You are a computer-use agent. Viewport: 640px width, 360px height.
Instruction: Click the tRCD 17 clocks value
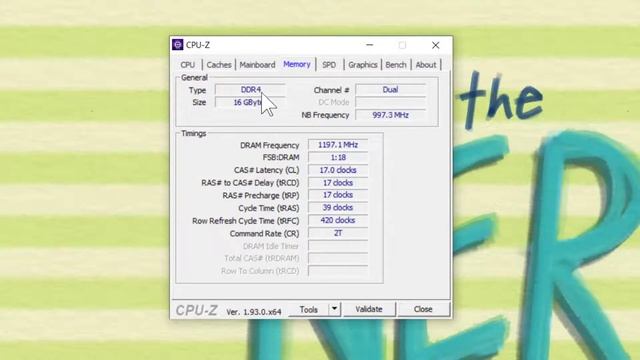[x=338, y=183]
